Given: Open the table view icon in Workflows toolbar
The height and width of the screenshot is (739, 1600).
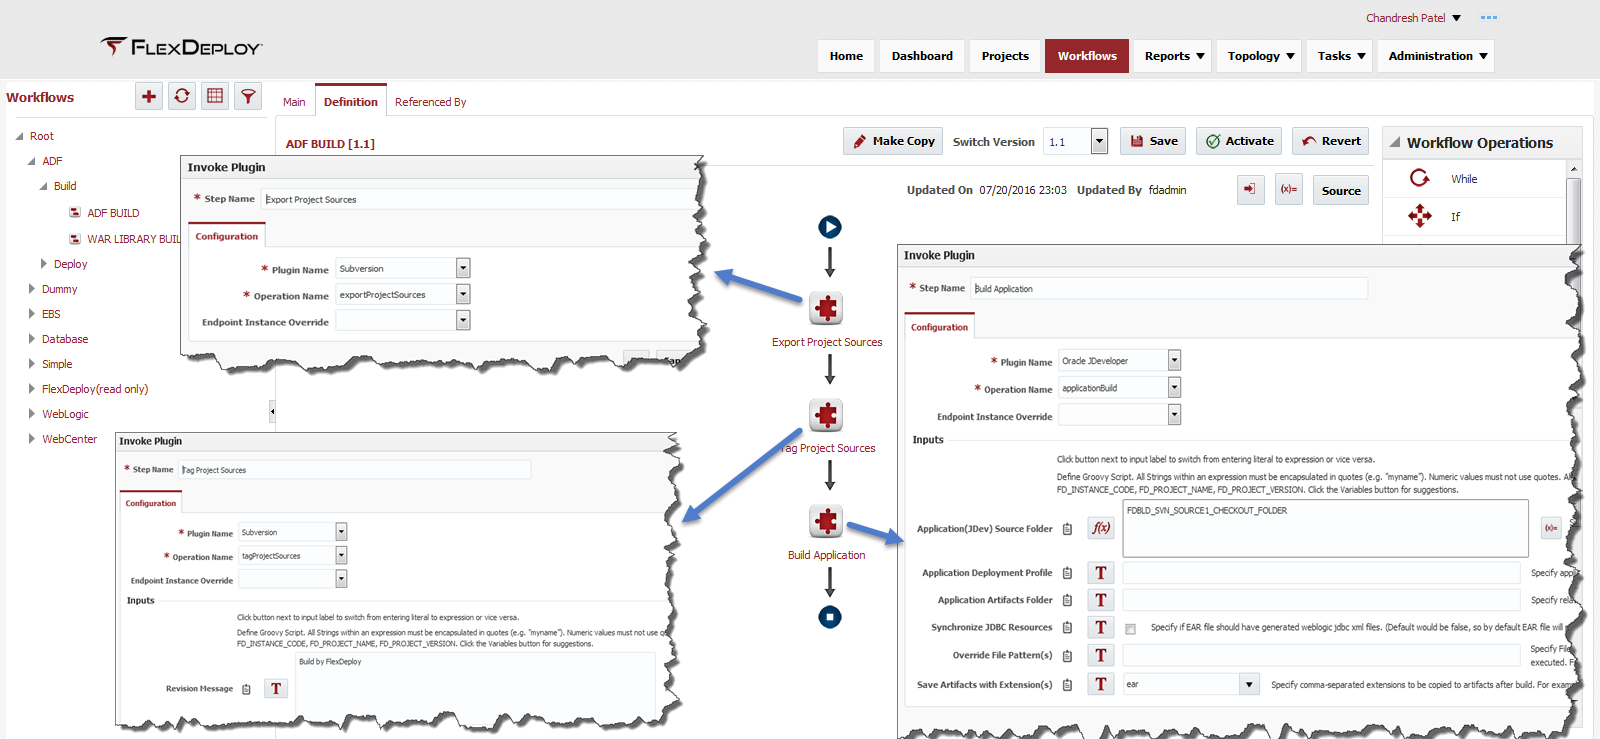Looking at the screenshot, I should [215, 96].
